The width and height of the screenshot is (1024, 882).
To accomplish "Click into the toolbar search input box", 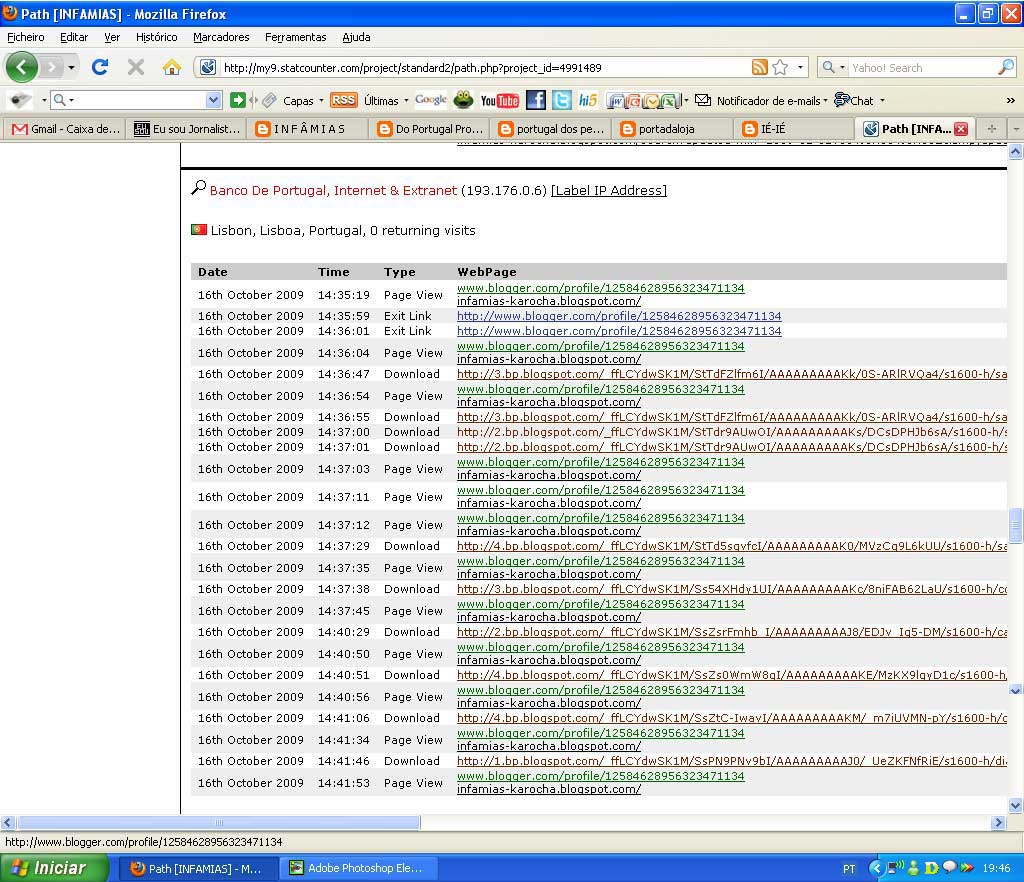I will pos(140,100).
